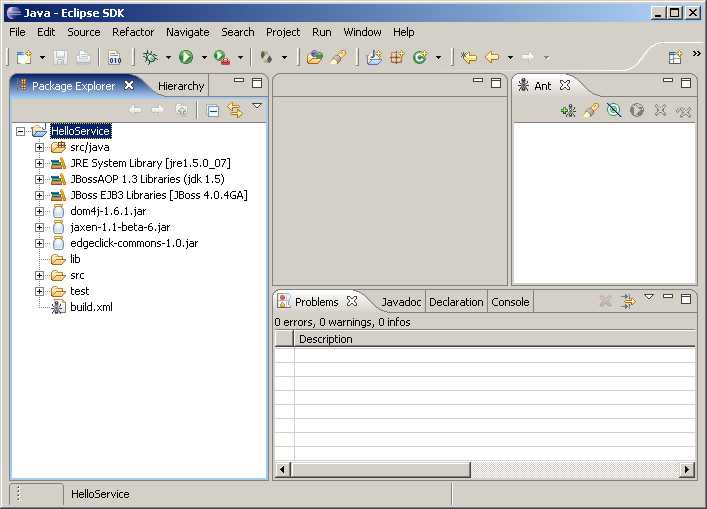The image size is (707, 509).
Task: Select the lib folder
Action: click(75, 259)
